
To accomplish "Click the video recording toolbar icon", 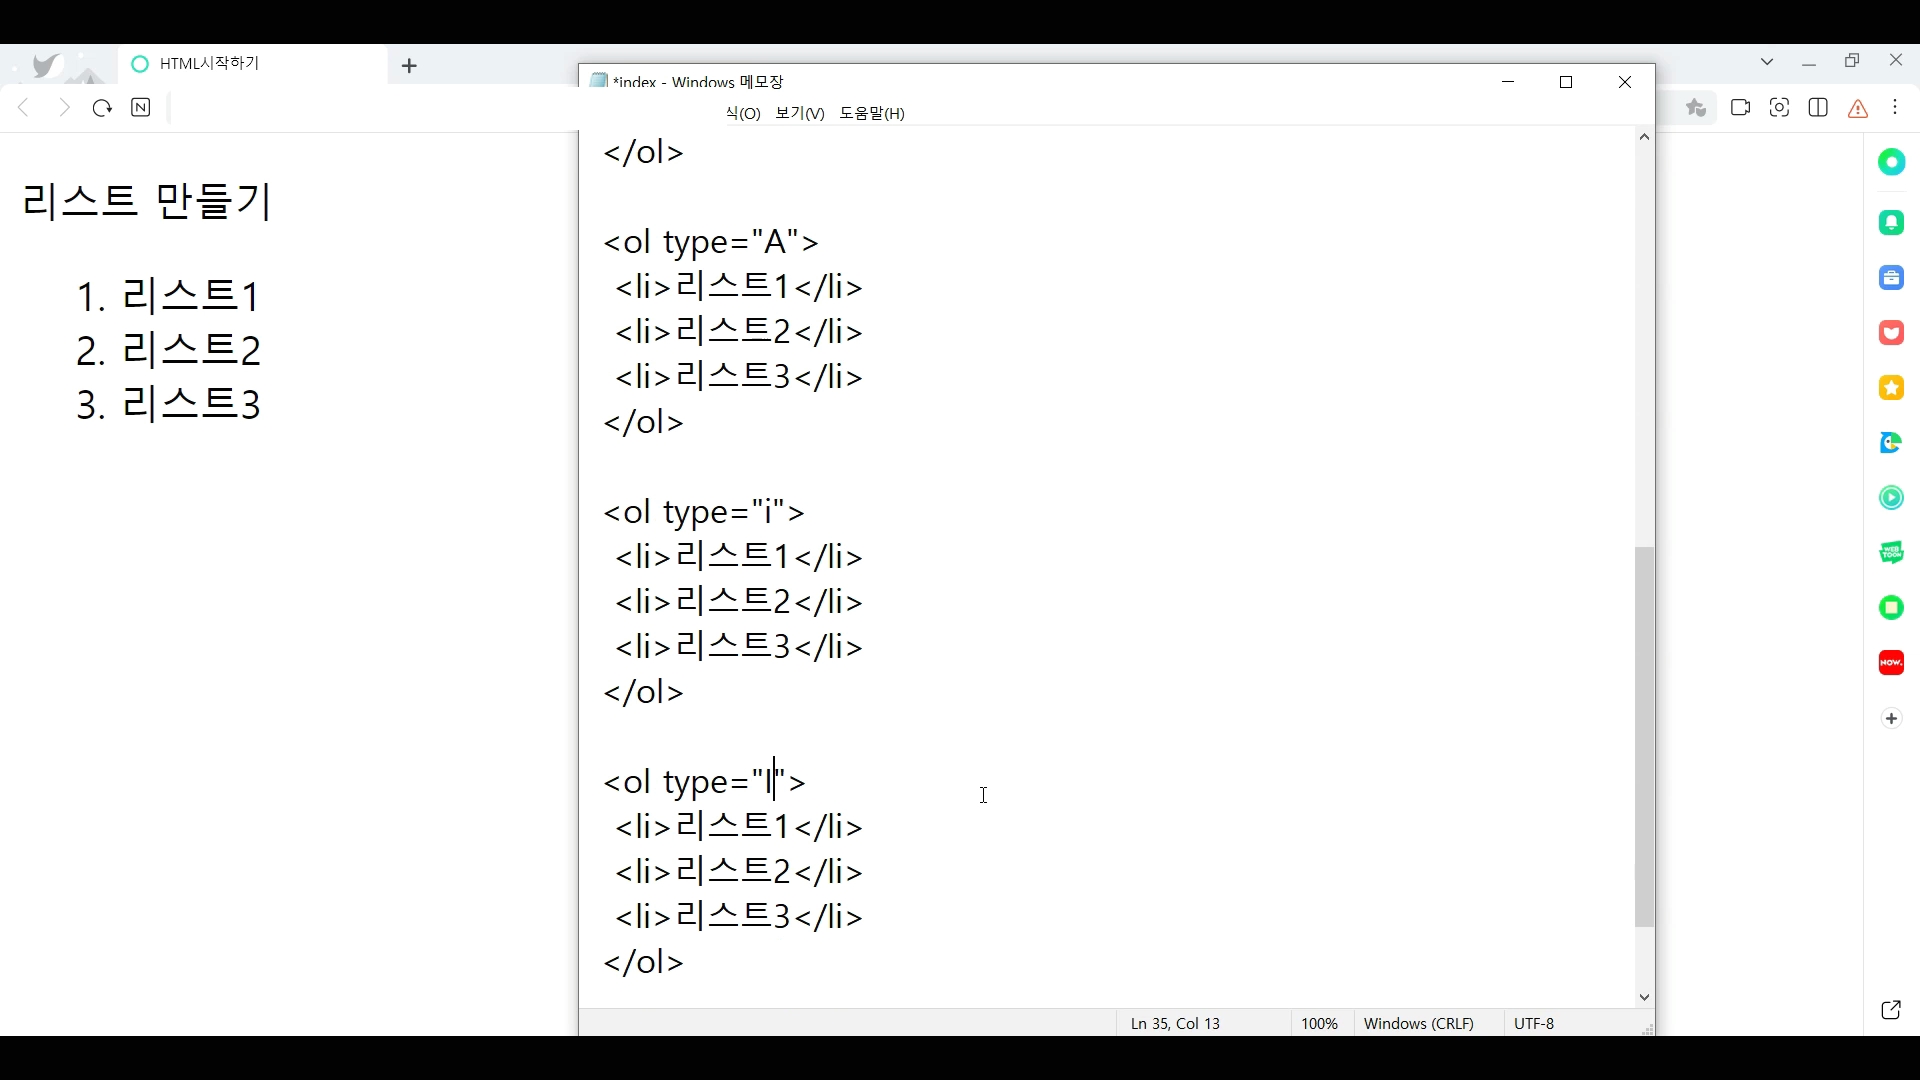I will 1740,108.
